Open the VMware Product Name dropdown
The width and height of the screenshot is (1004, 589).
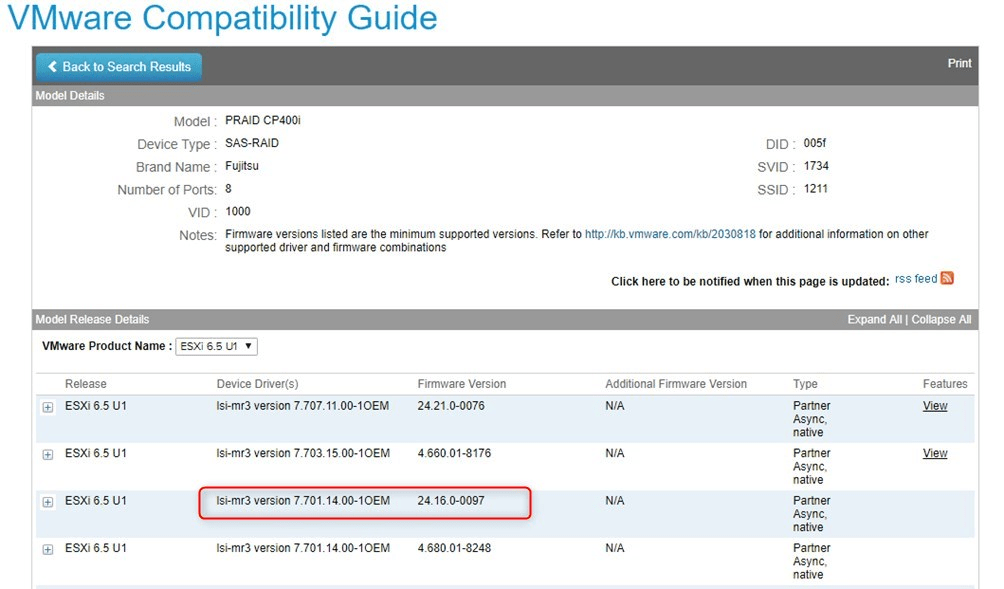tap(216, 346)
